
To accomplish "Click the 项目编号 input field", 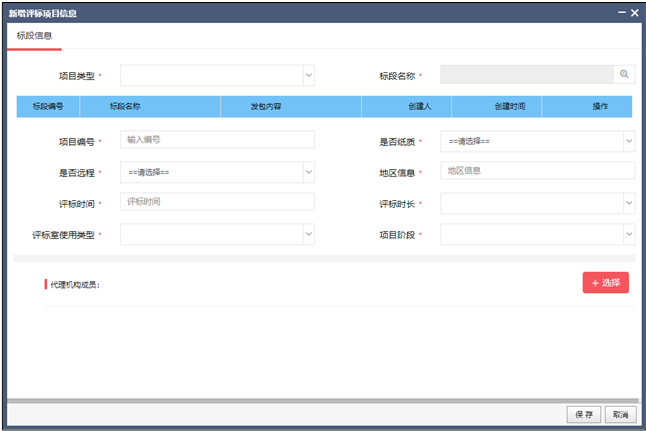I will [217, 141].
